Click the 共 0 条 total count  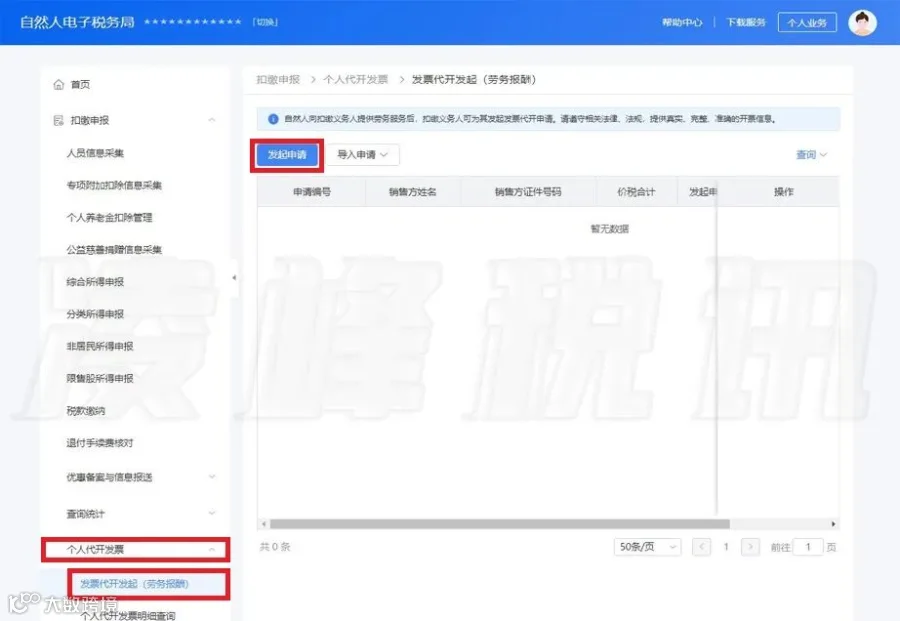tap(275, 547)
